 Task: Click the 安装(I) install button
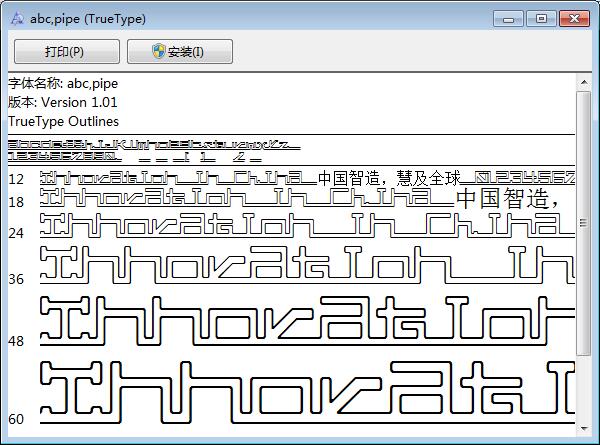point(180,51)
